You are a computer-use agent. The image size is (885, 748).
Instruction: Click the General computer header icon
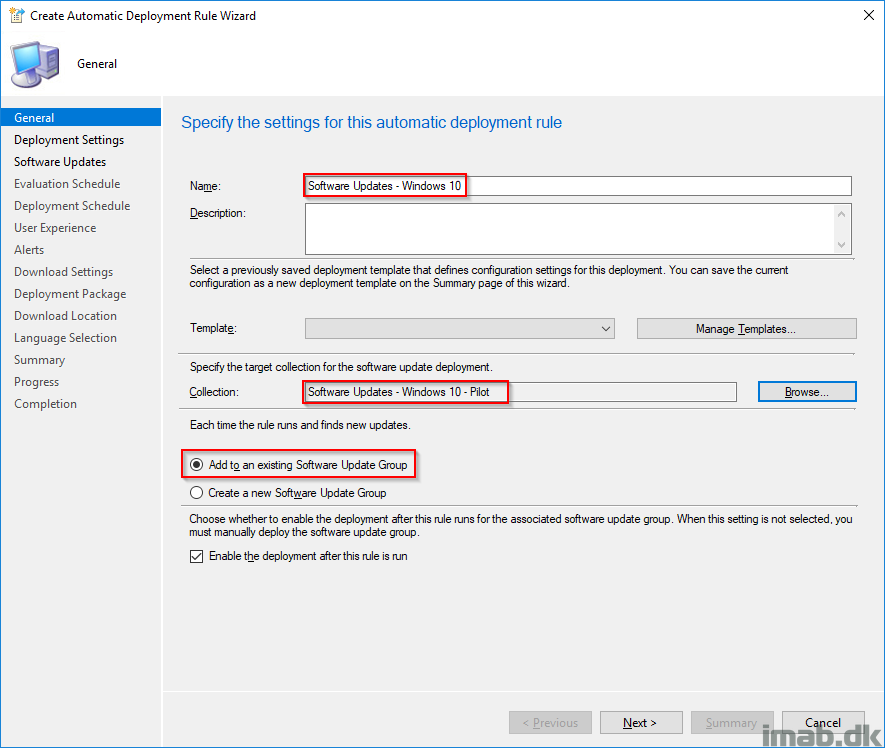(35, 64)
